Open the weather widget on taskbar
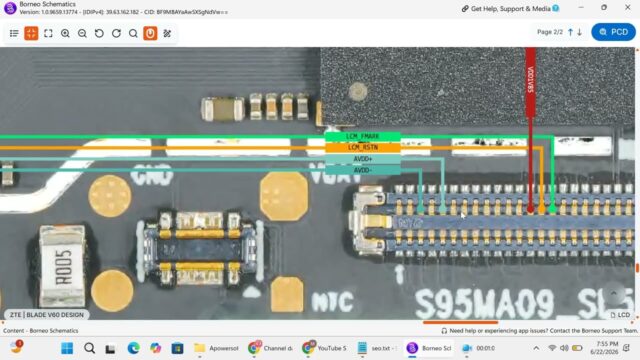Screen dimensions: 640x360 point(16,347)
